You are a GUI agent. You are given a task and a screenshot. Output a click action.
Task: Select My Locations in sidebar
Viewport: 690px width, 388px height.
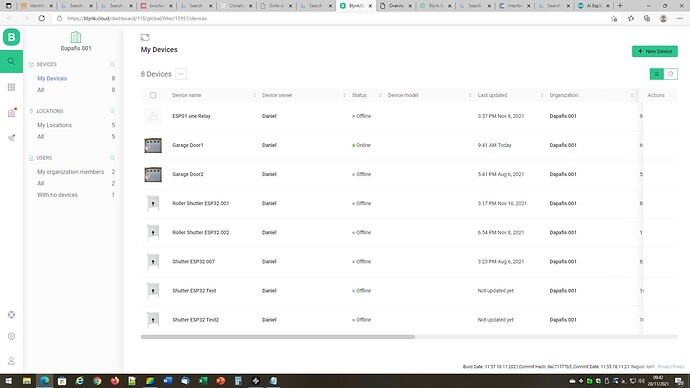[x=55, y=125]
